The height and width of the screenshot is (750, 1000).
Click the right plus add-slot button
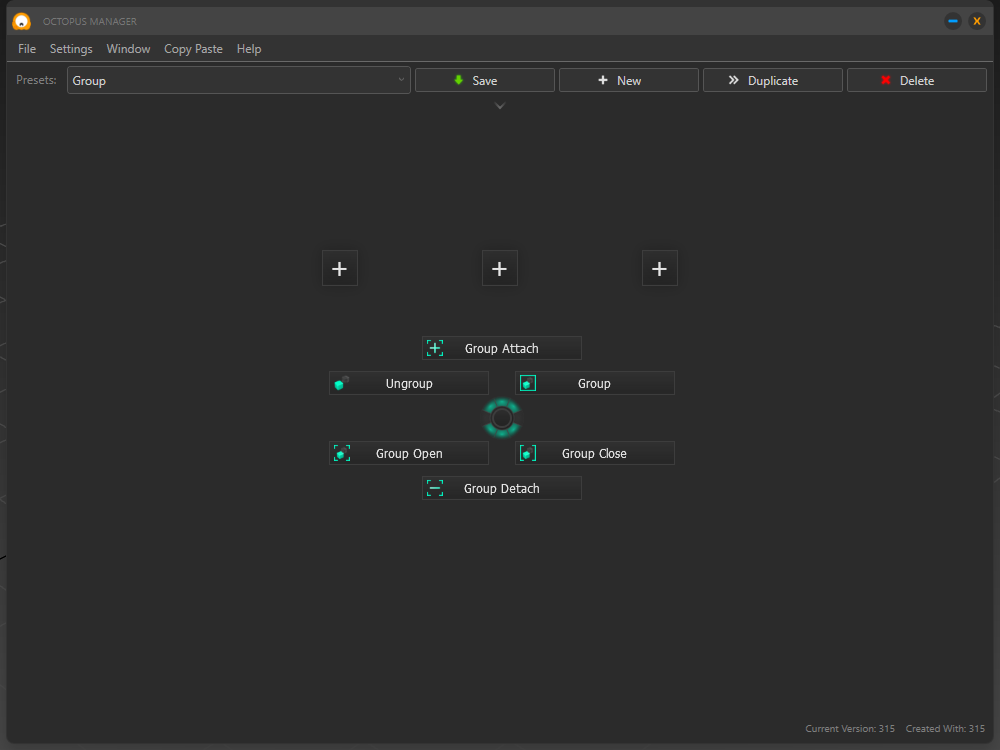660,268
